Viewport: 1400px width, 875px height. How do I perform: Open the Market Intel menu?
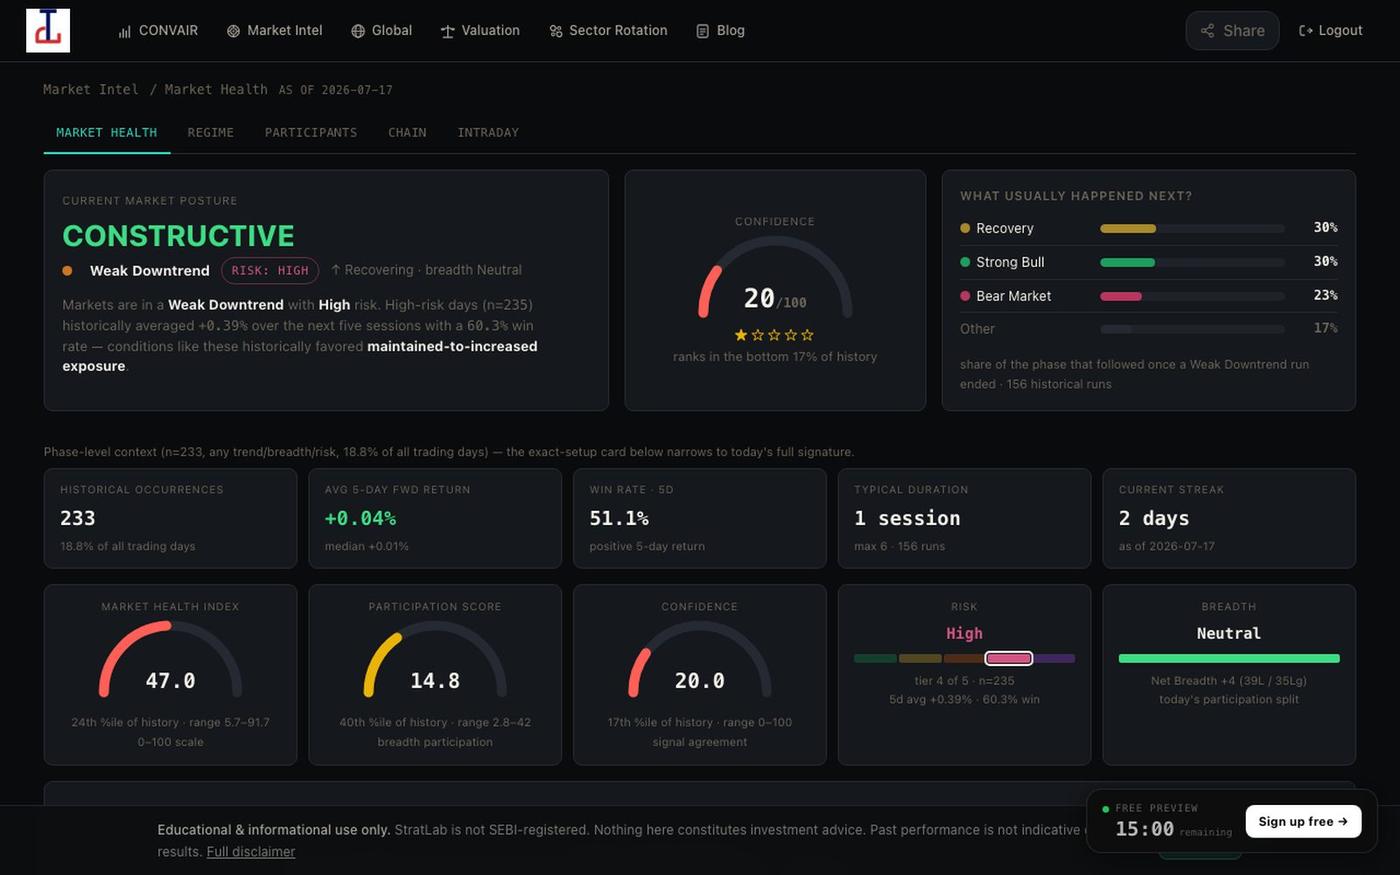tap(274, 31)
